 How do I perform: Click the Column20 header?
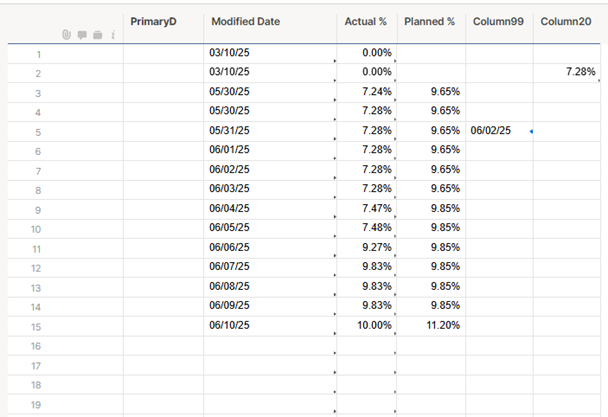pyautogui.click(x=567, y=22)
